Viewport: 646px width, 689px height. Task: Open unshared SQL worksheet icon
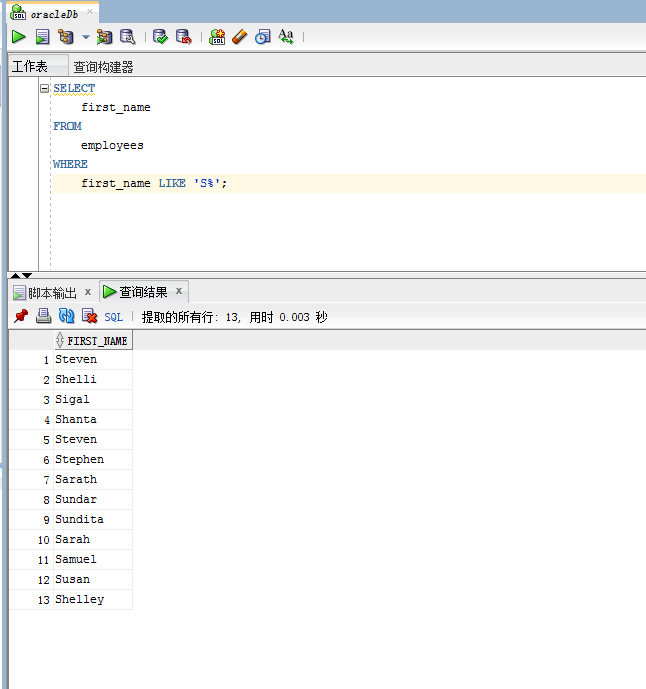coord(217,37)
